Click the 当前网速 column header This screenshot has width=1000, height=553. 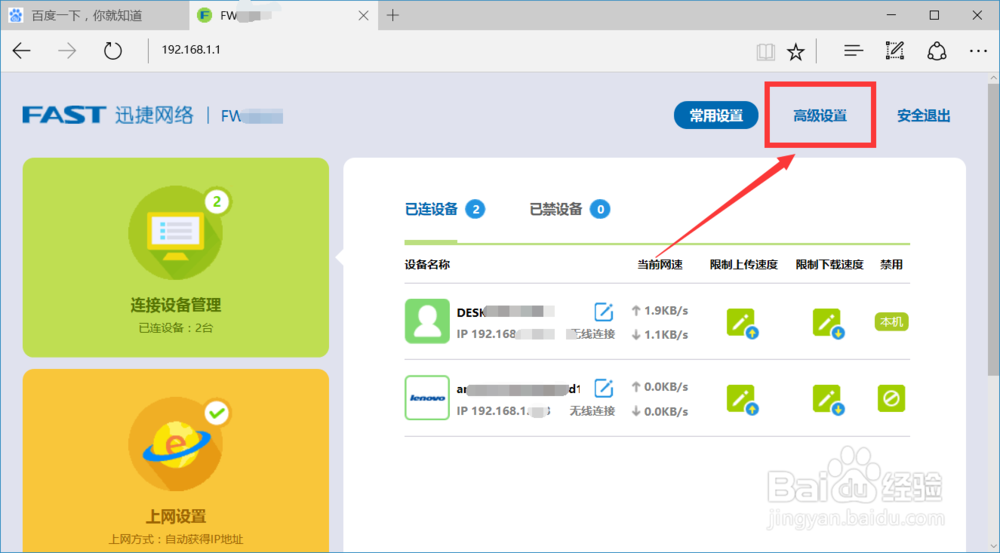click(660, 265)
